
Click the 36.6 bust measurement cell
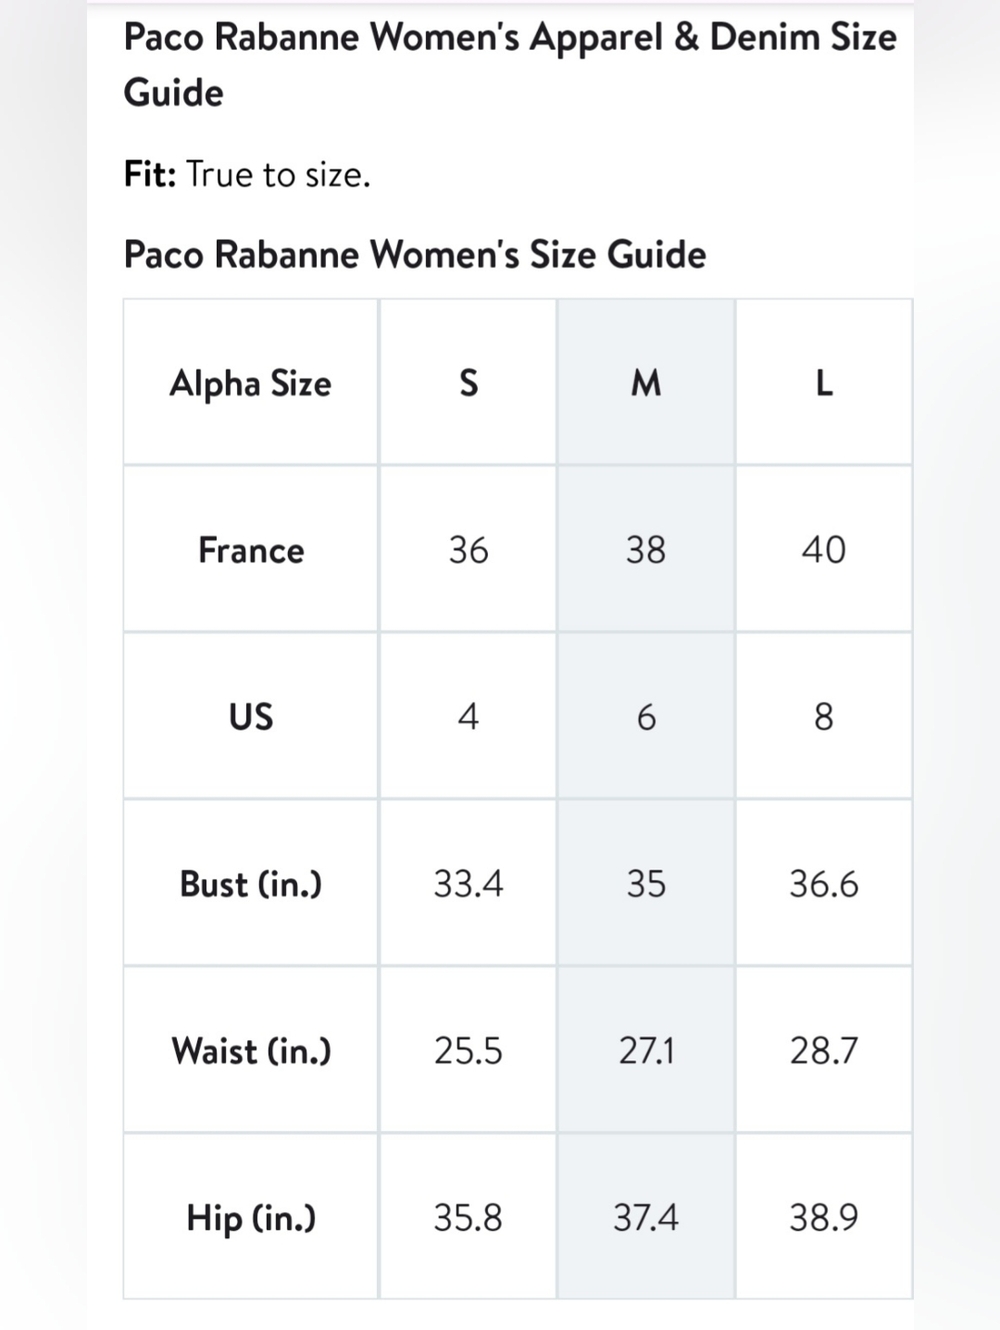click(824, 883)
